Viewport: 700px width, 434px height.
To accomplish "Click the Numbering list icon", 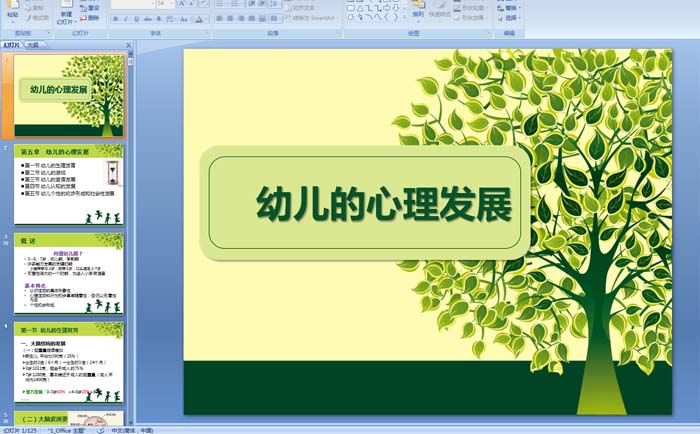I will click(x=236, y=4).
